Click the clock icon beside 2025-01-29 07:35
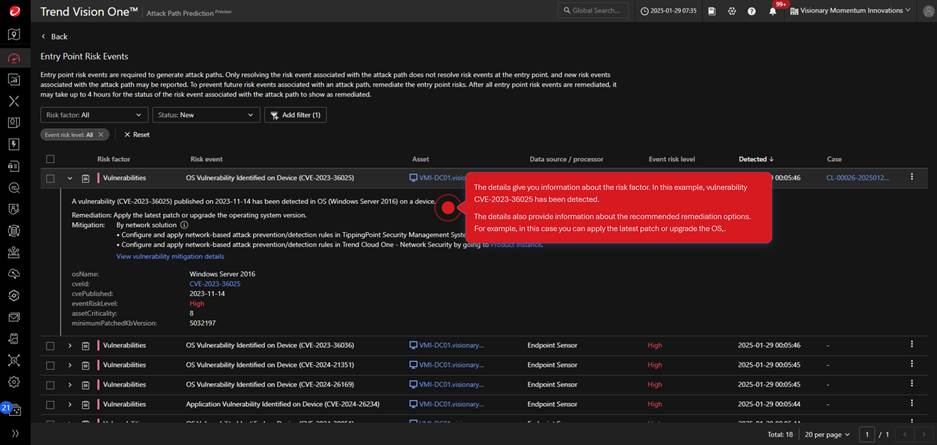 (x=644, y=11)
